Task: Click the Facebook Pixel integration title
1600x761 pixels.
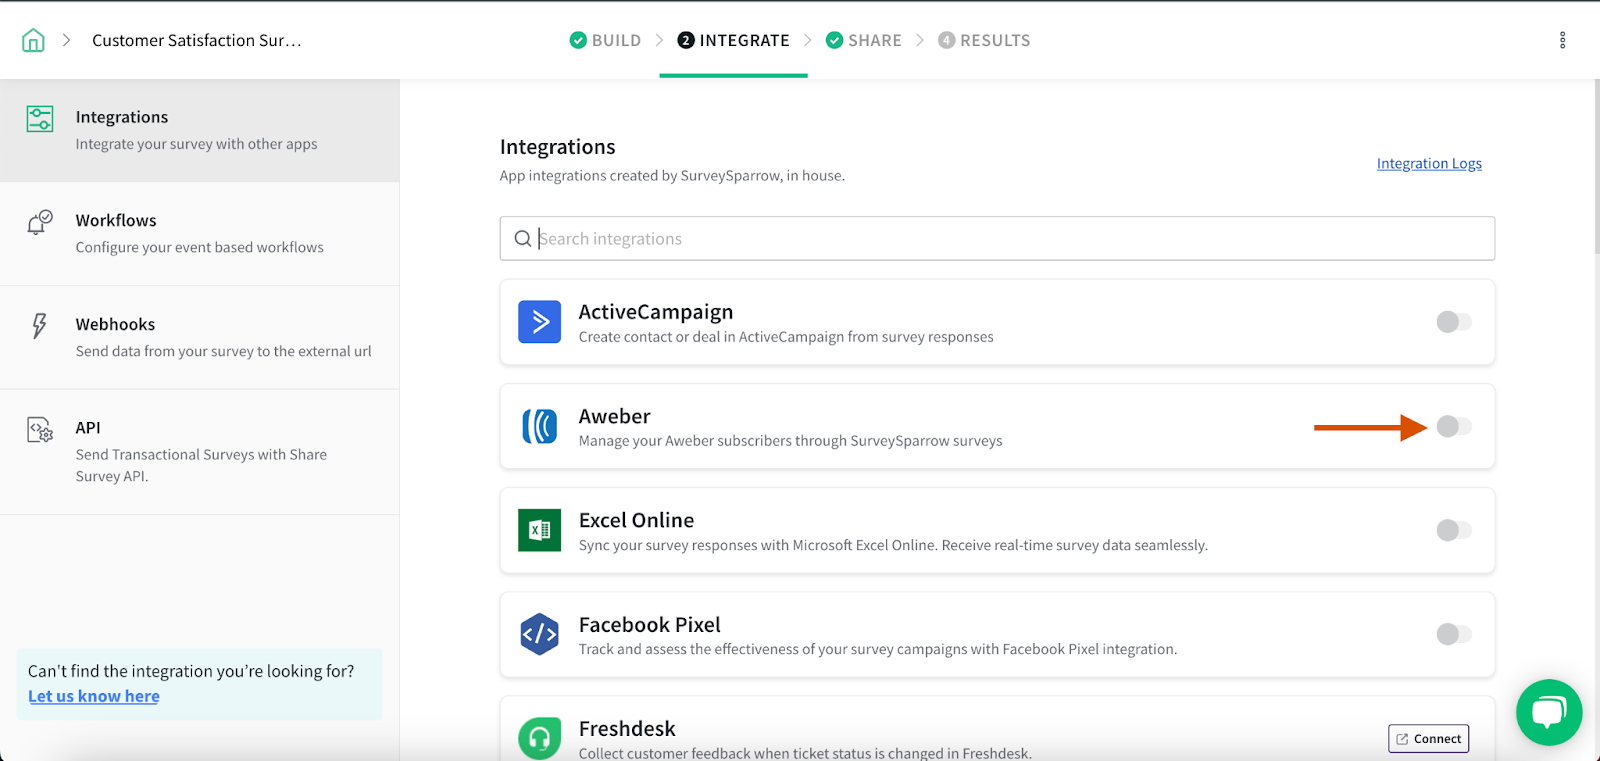Action: pyautogui.click(x=650, y=625)
